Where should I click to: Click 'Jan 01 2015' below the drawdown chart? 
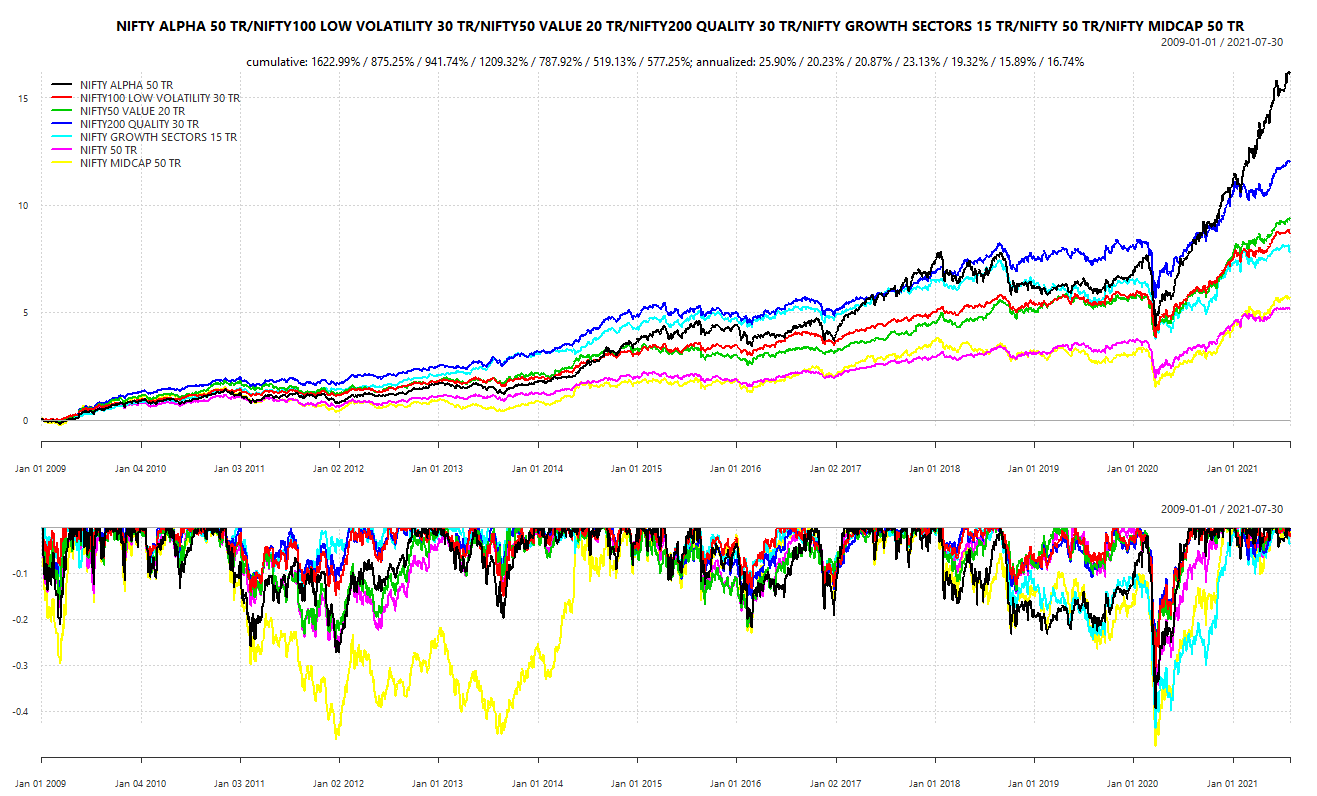click(x=636, y=784)
